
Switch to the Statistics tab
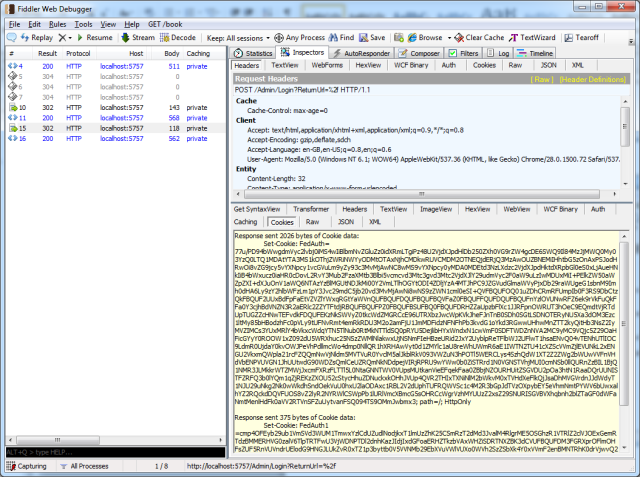click(x=253, y=53)
